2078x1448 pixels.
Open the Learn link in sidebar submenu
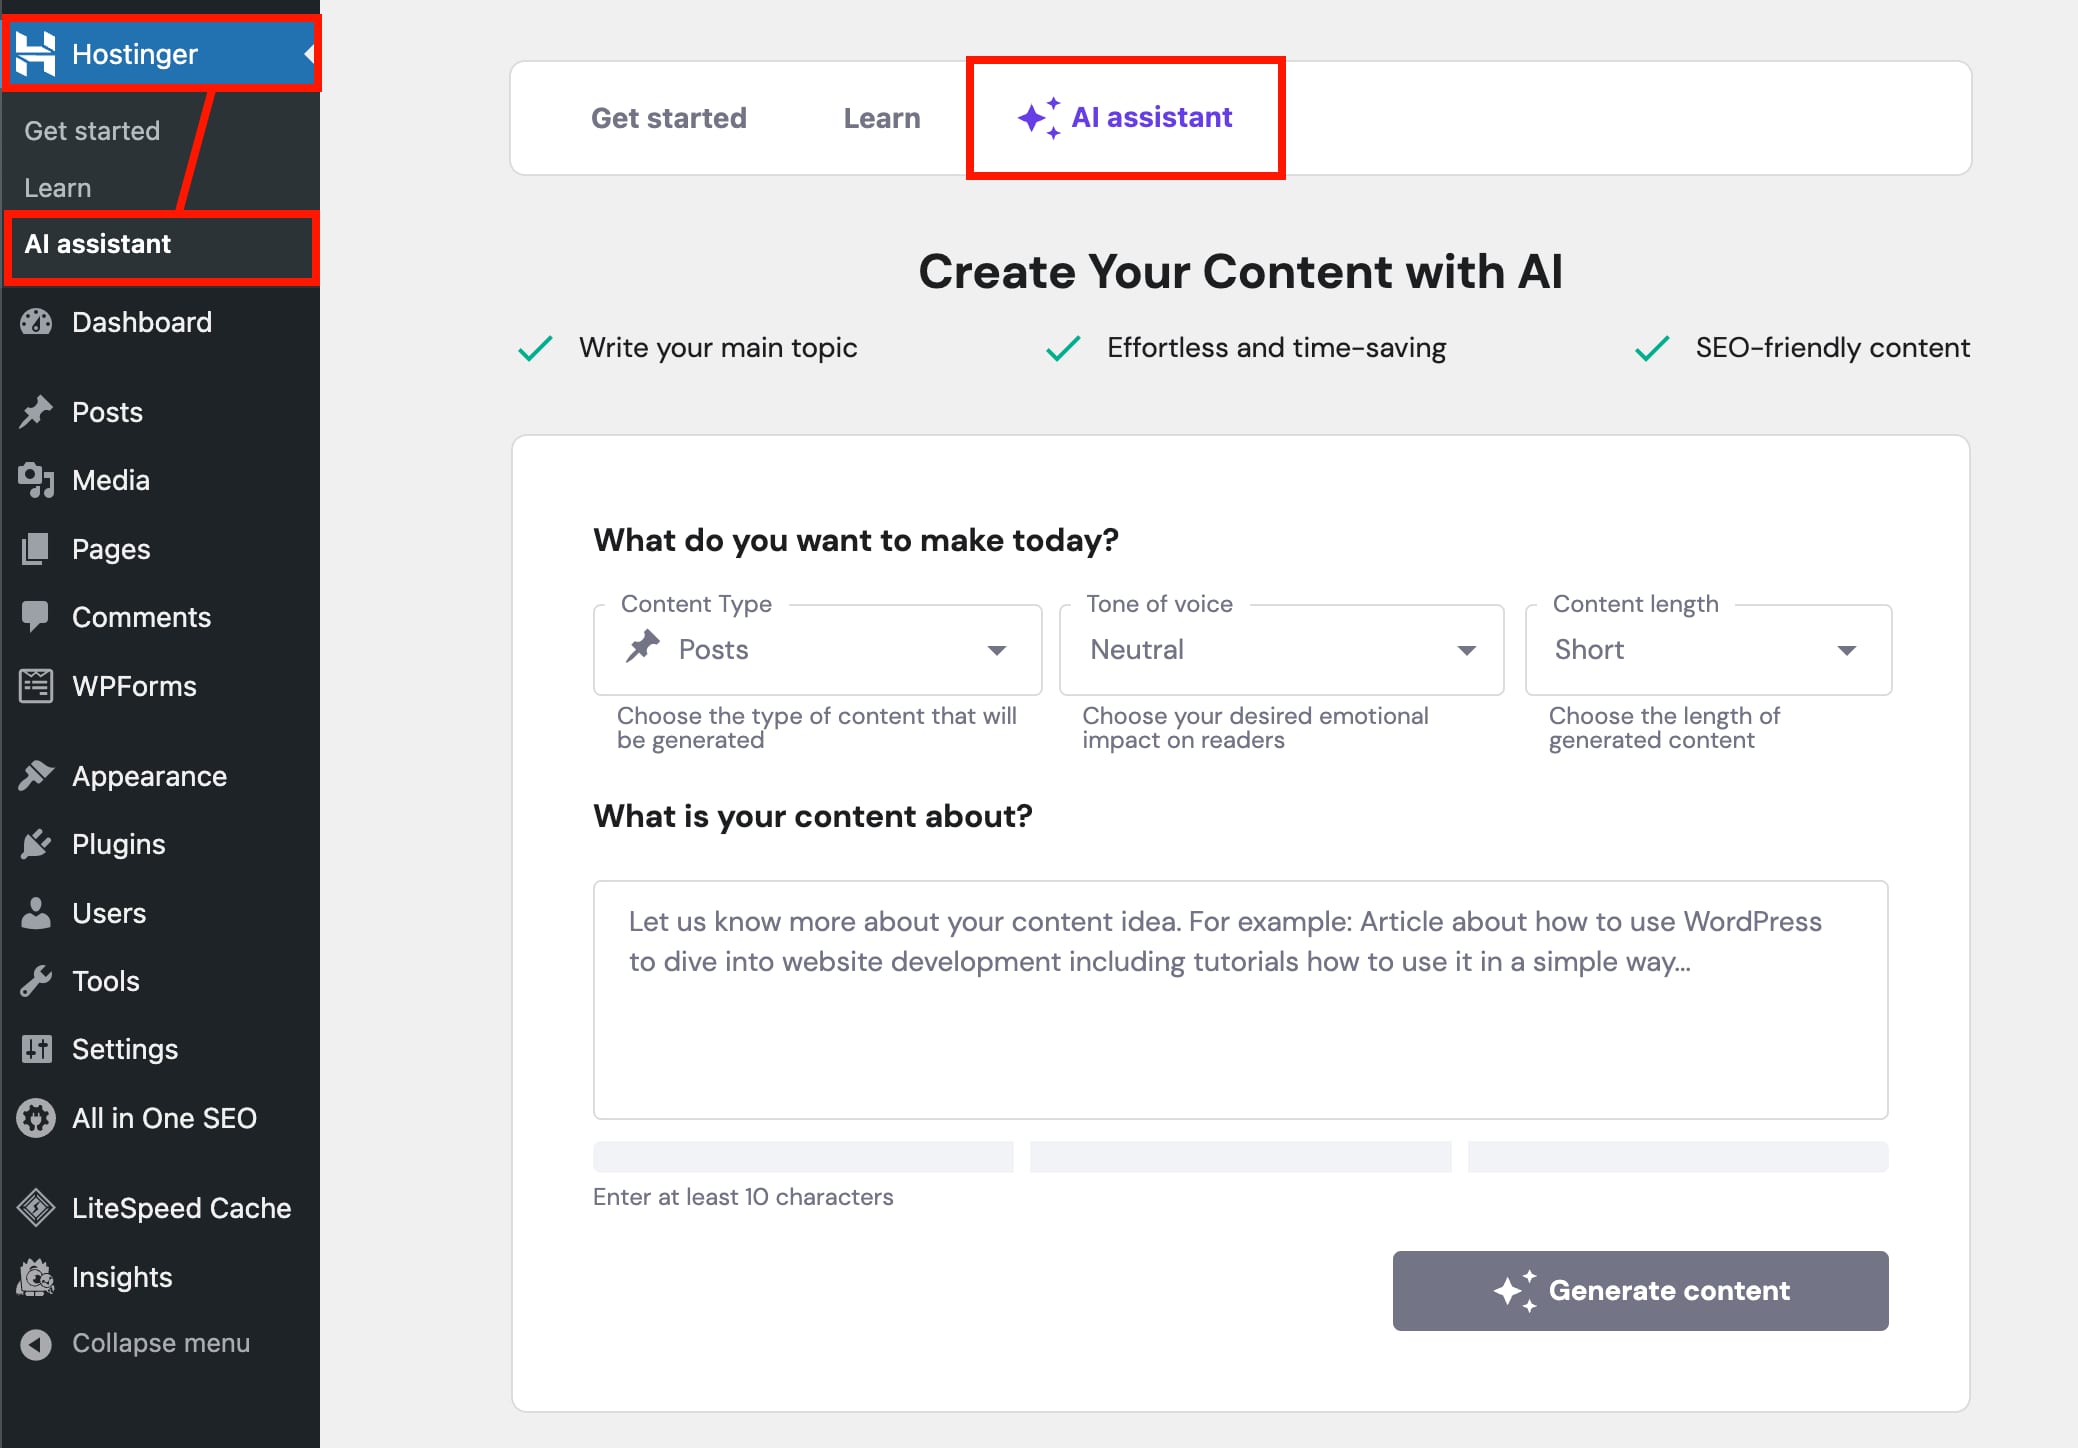(58, 188)
